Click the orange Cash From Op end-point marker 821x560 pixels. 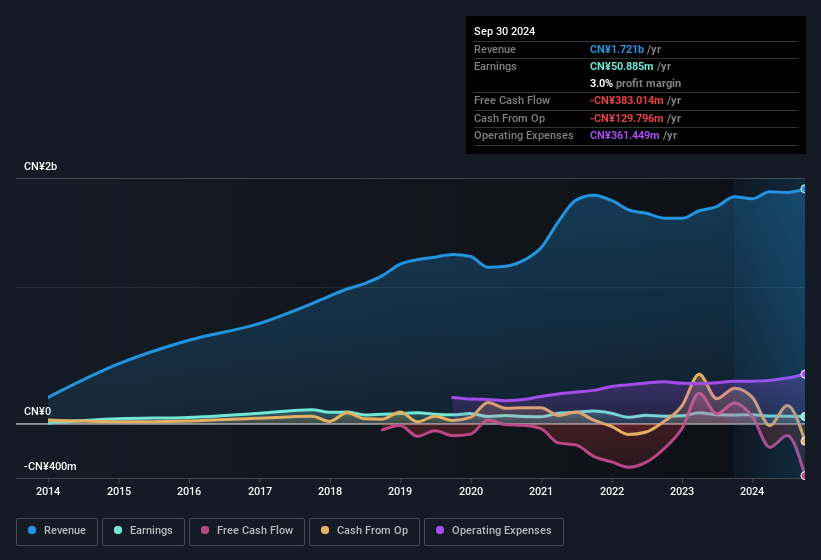[x=804, y=441]
